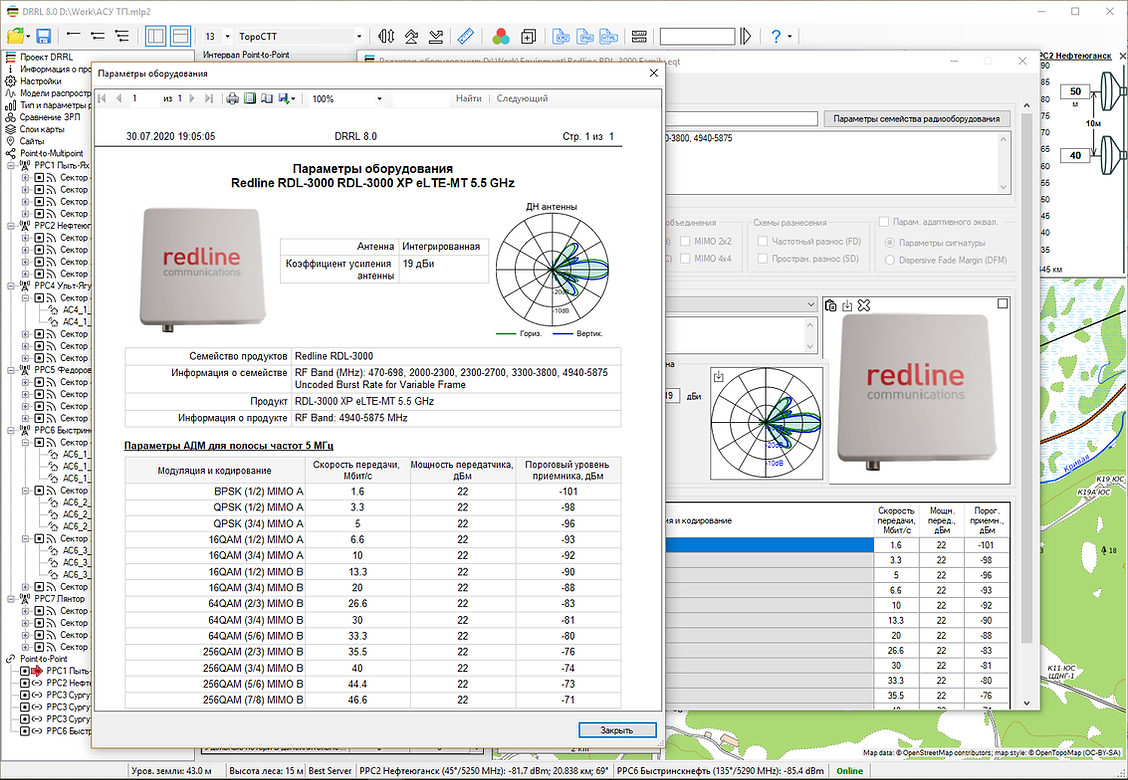Open page setup in the report toolbar
1128x780 pixels.
(267, 99)
